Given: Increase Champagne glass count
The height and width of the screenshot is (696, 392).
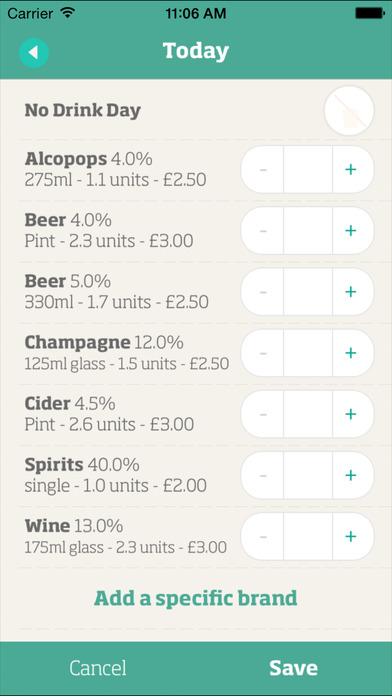Looking at the screenshot, I should coord(352,353).
